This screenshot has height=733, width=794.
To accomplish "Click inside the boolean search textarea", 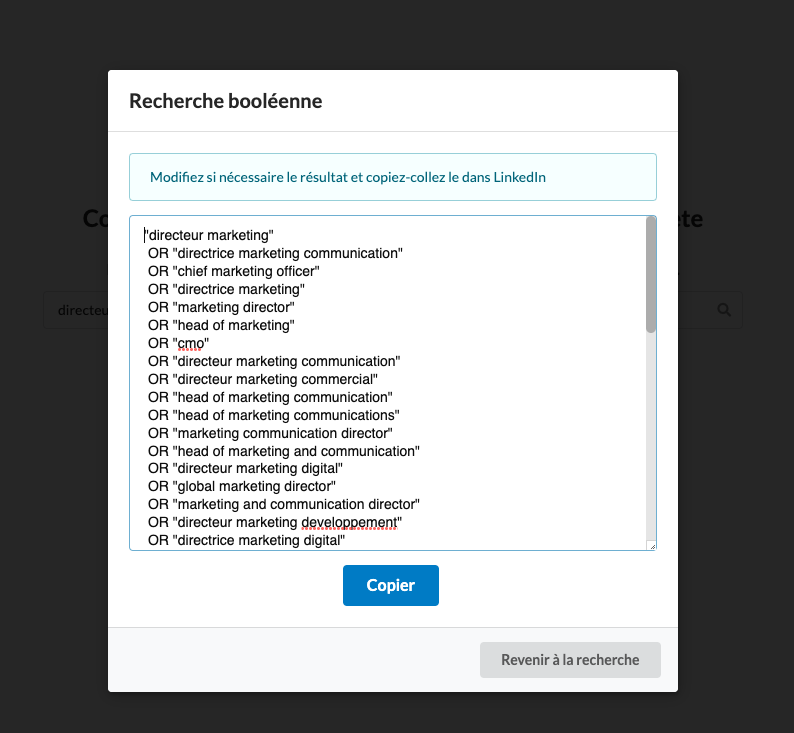I will [x=388, y=383].
